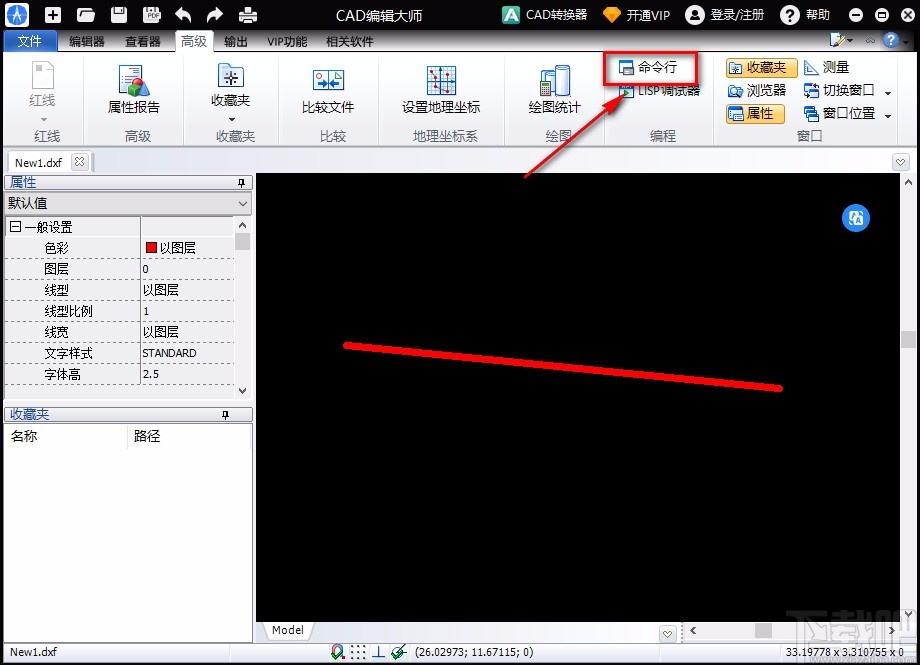
Task: Toggle the 属性 panel visibility
Action: [x=755, y=113]
